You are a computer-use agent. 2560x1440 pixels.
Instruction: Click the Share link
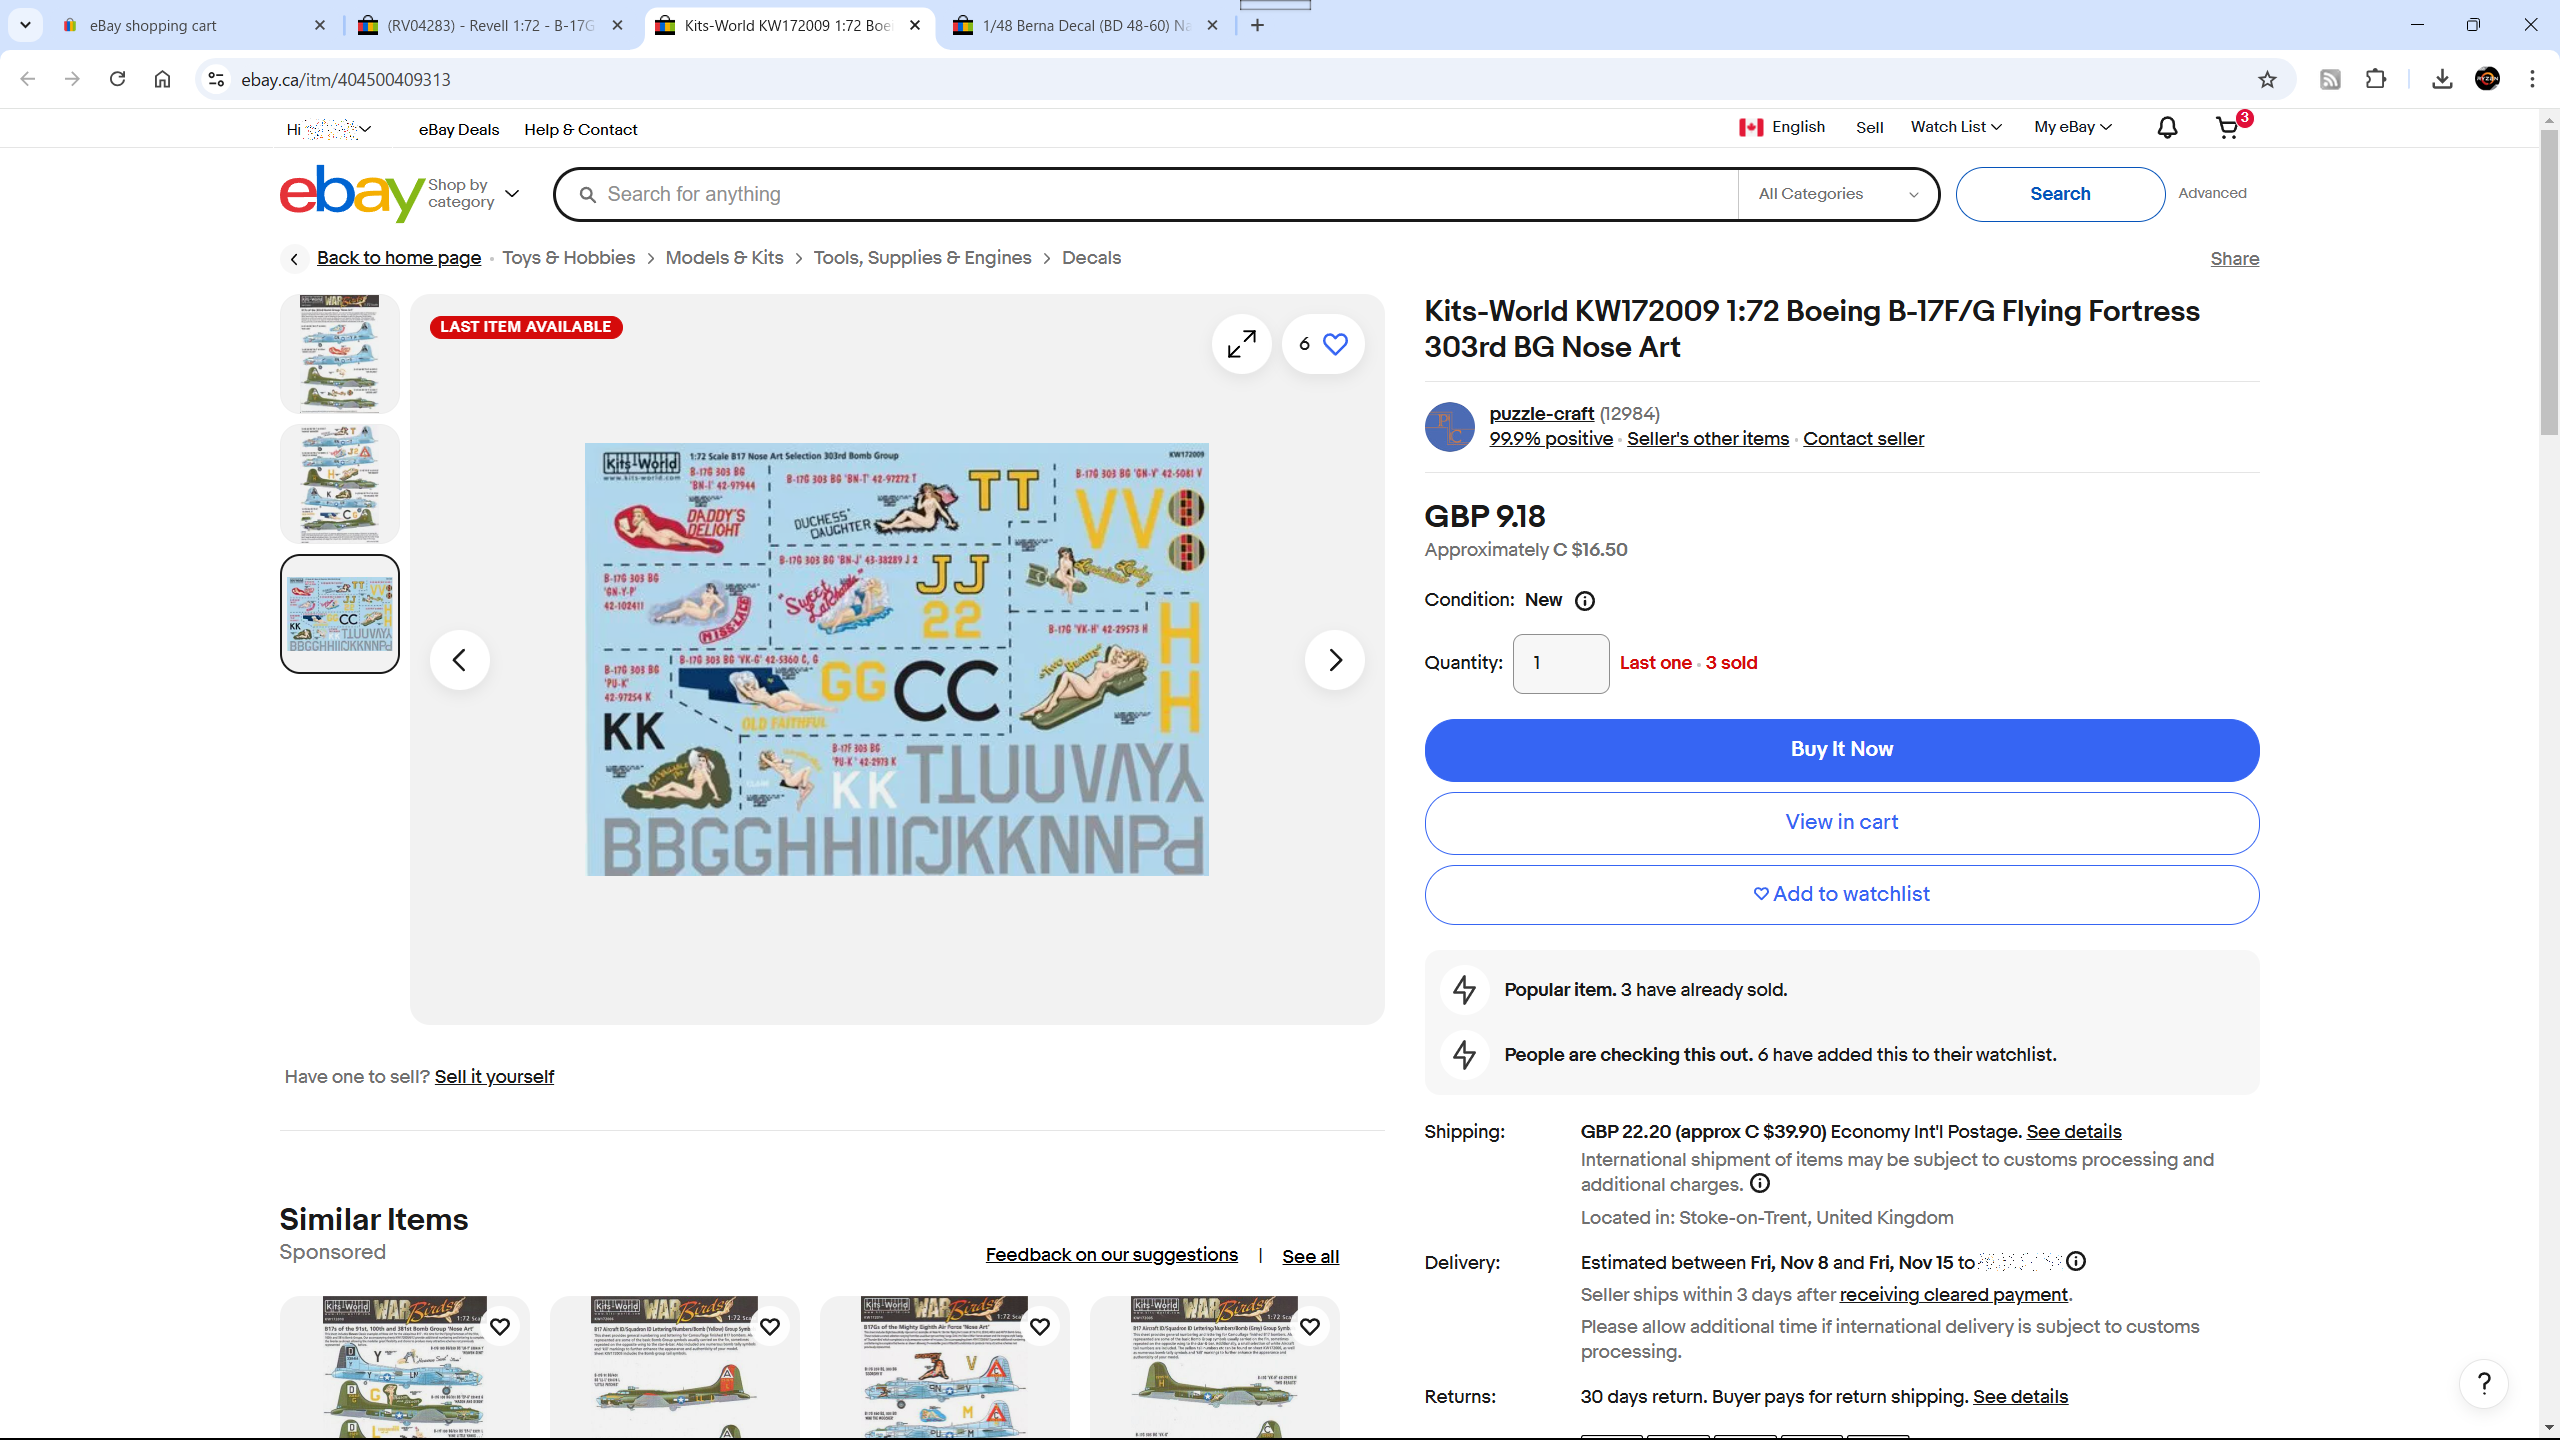[2234, 259]
